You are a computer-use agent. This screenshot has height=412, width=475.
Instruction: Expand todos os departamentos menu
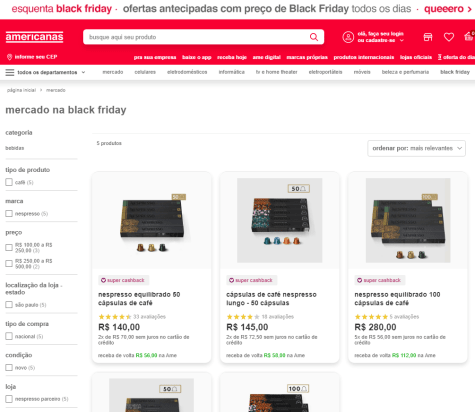pos(51,72)
